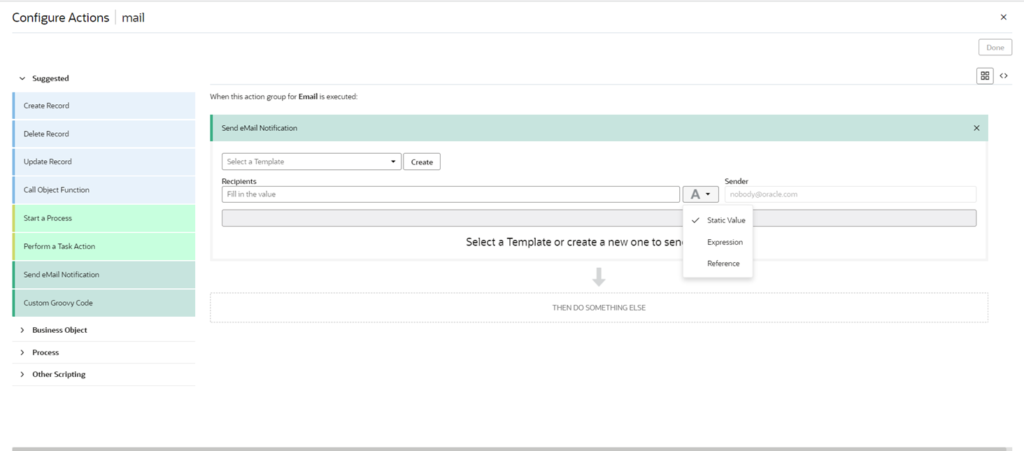Screen dimensions: 1024x451
Task: Click into the Recipients input field
Action: click(x=451, y=194)
